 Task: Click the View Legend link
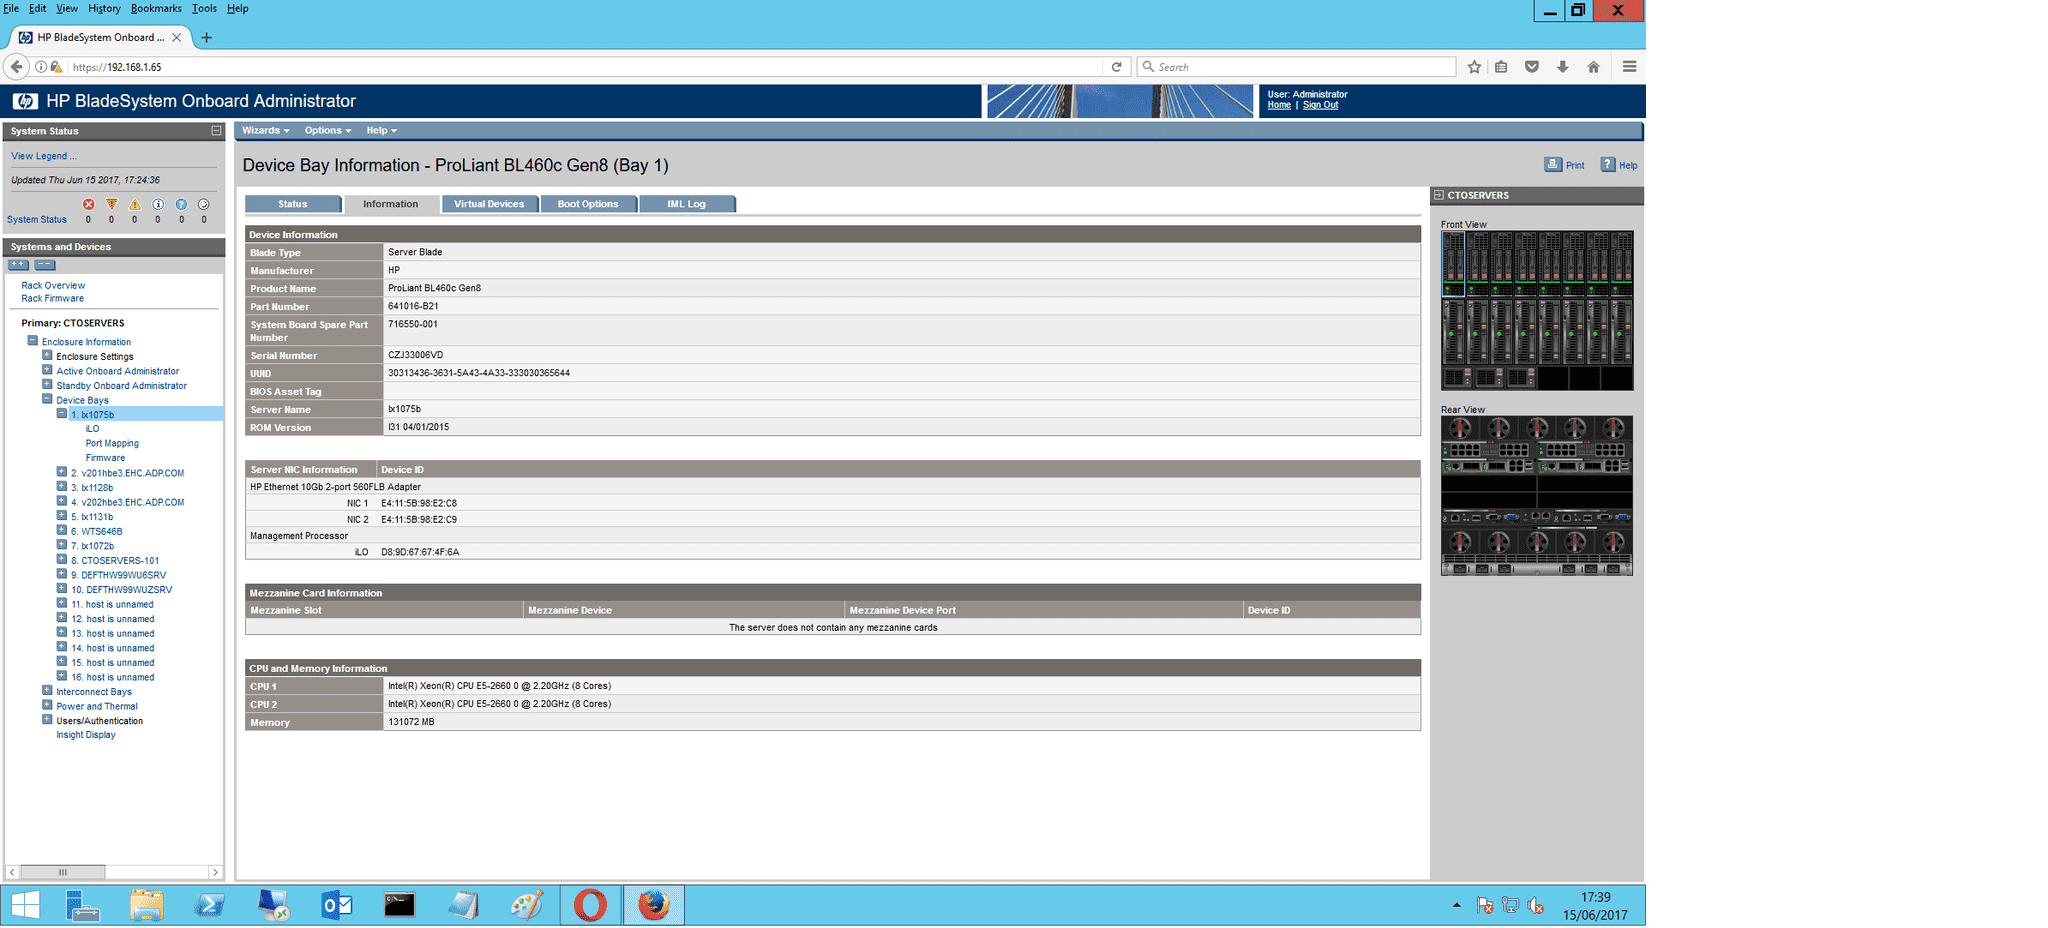point(43,157)
